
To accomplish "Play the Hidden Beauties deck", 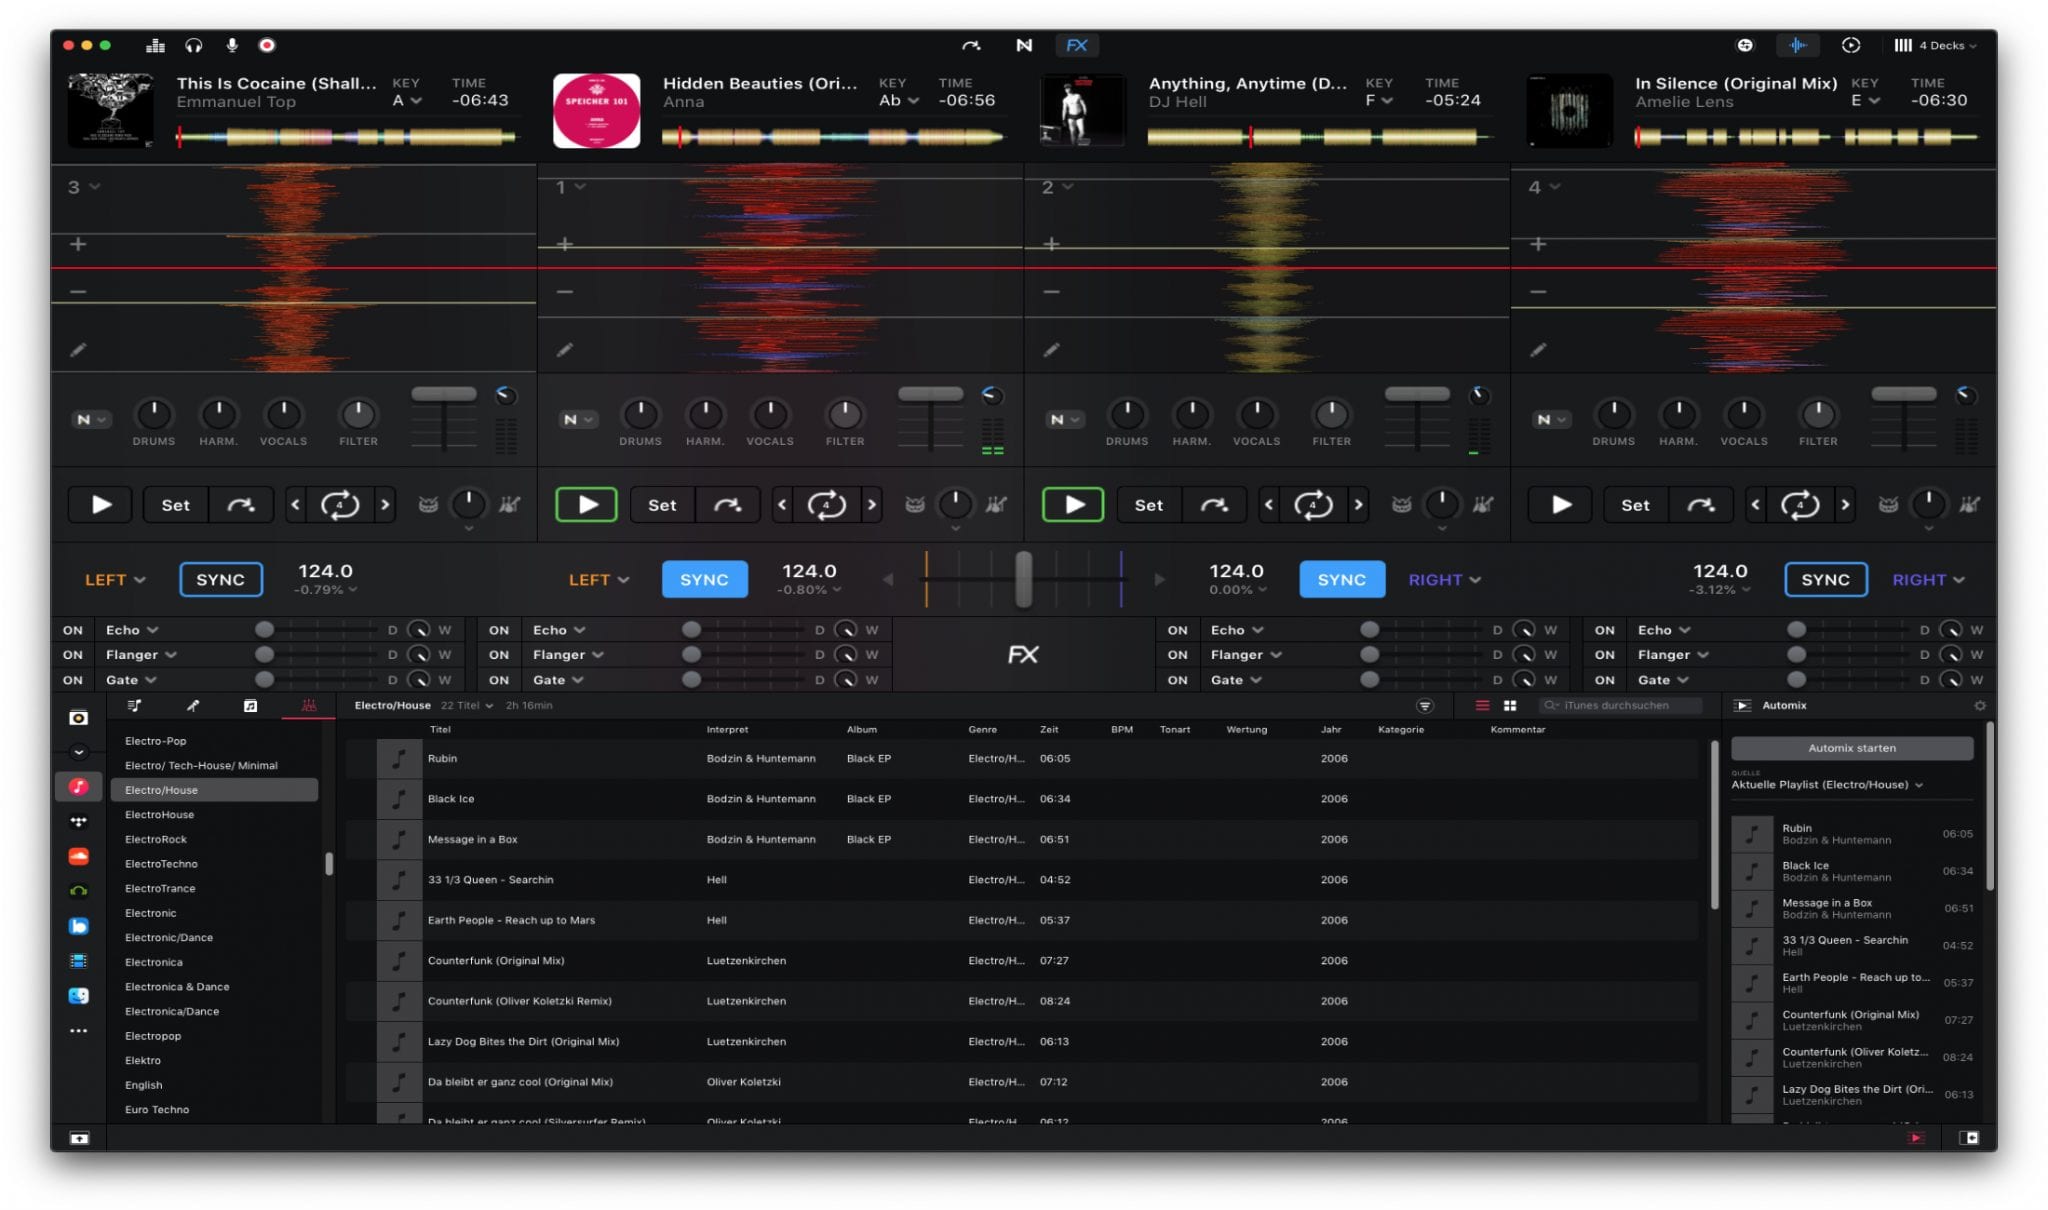I will [587, 505].
